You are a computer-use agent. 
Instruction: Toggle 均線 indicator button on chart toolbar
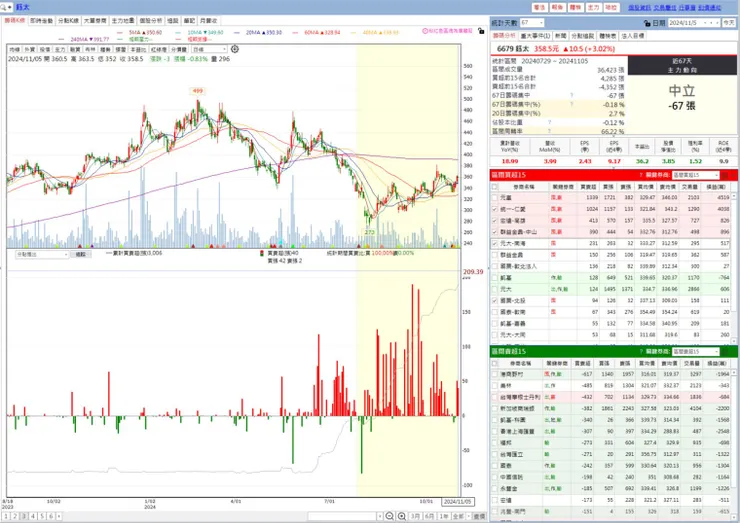point(15,50)
